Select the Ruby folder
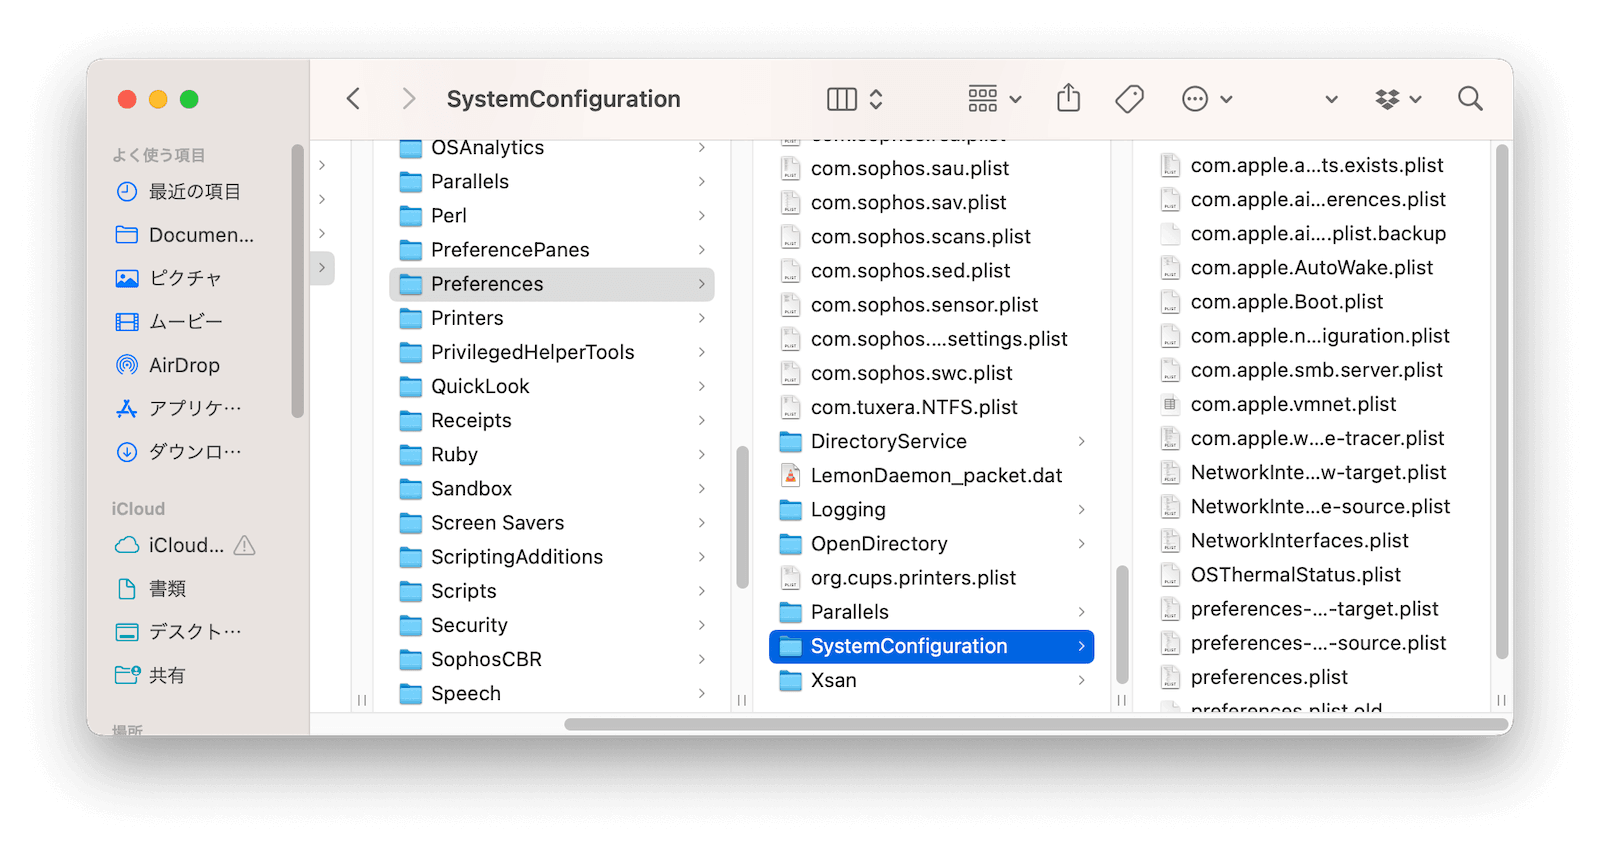The height and width of the screenshot is (850, 1600). point(552,454)
